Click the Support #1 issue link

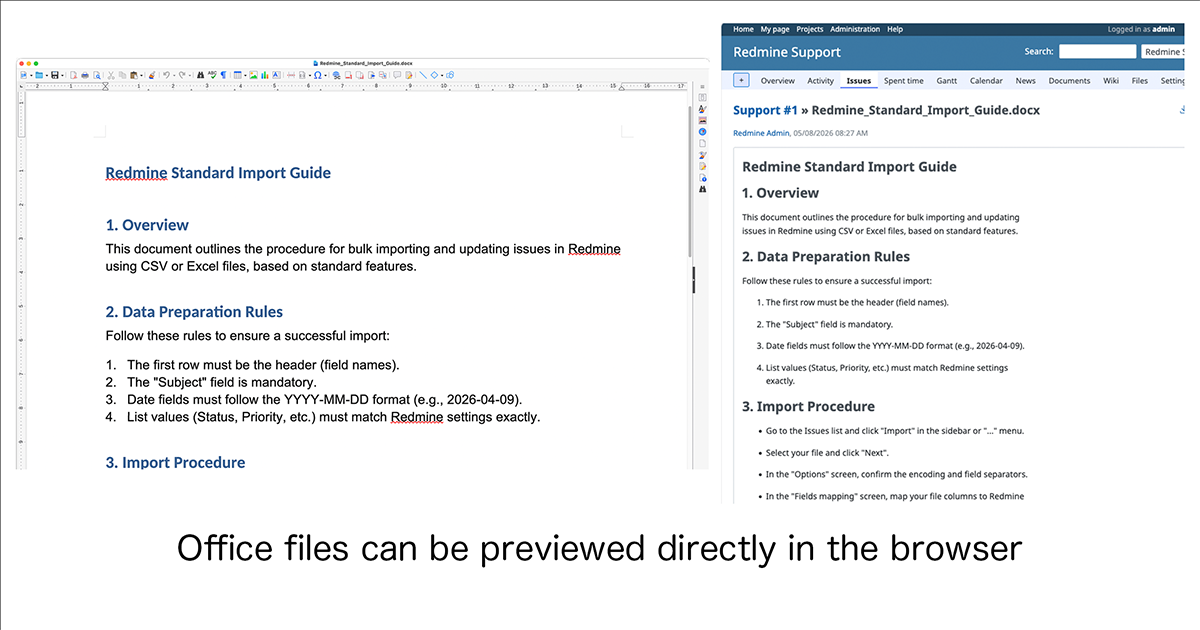765,111
